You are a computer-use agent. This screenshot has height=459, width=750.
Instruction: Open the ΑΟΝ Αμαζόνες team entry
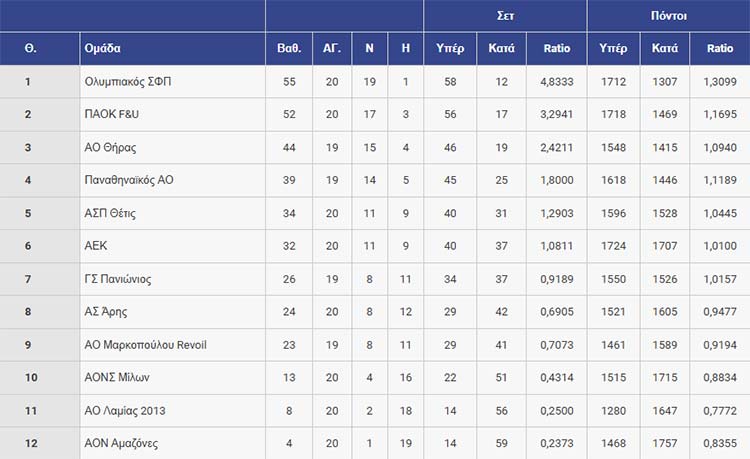click(121, 443)
